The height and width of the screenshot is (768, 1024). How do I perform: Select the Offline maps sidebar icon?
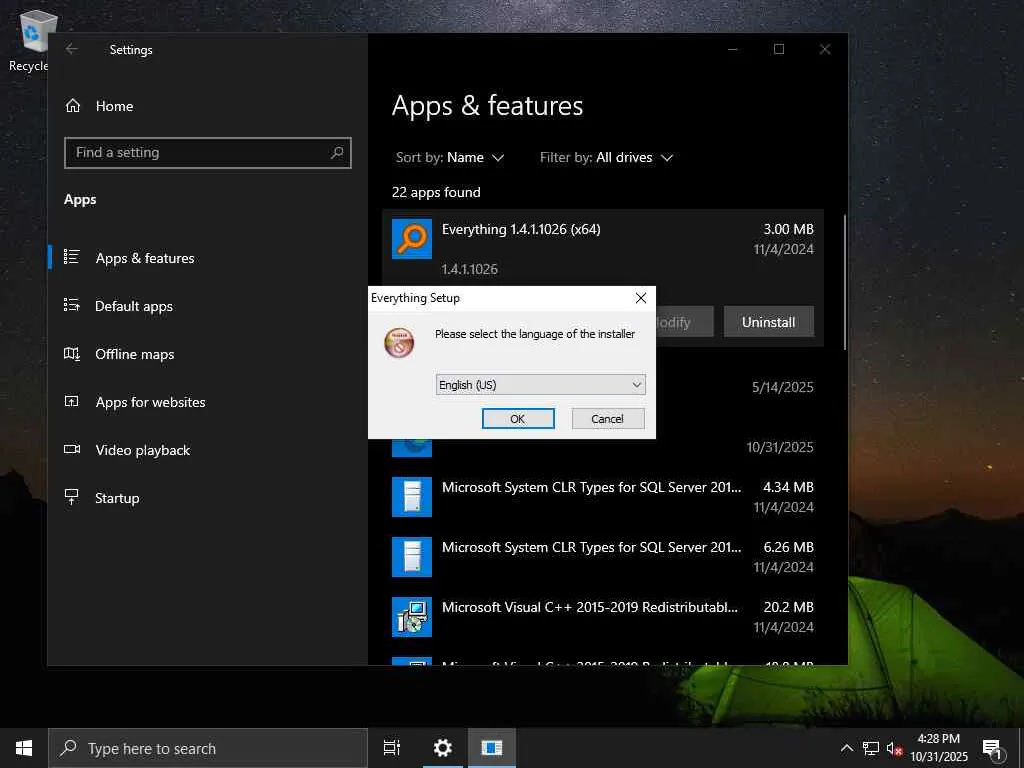tap(72, 353)
